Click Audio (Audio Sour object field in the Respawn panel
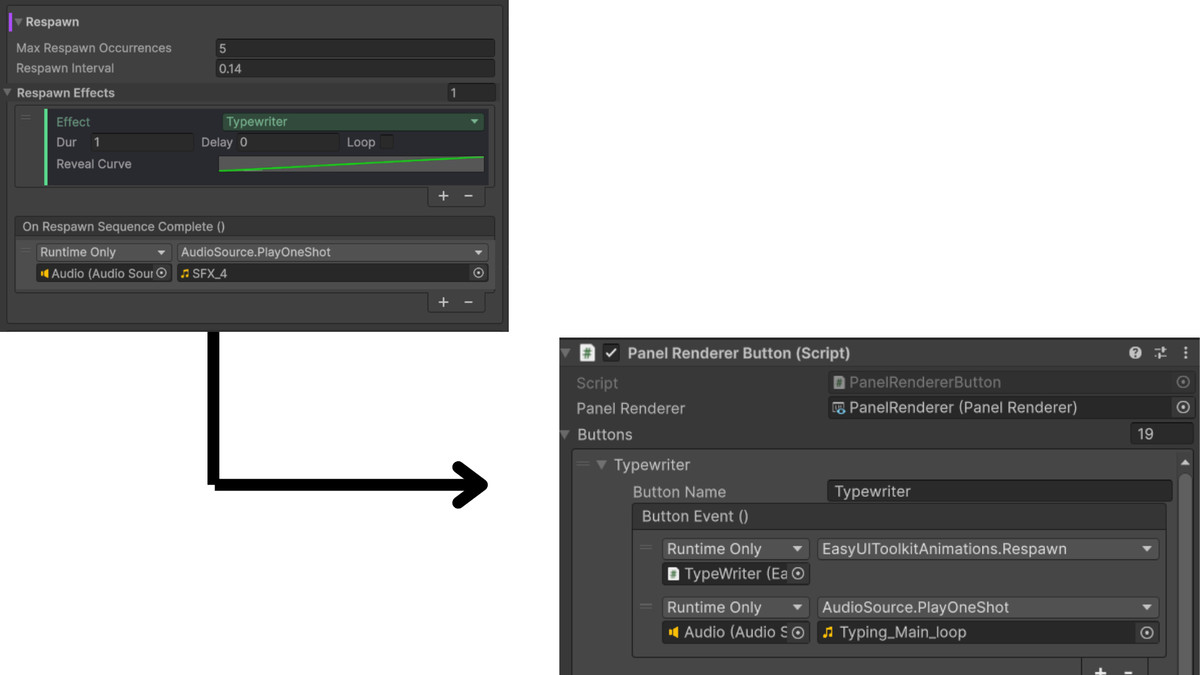 (96, 273)
